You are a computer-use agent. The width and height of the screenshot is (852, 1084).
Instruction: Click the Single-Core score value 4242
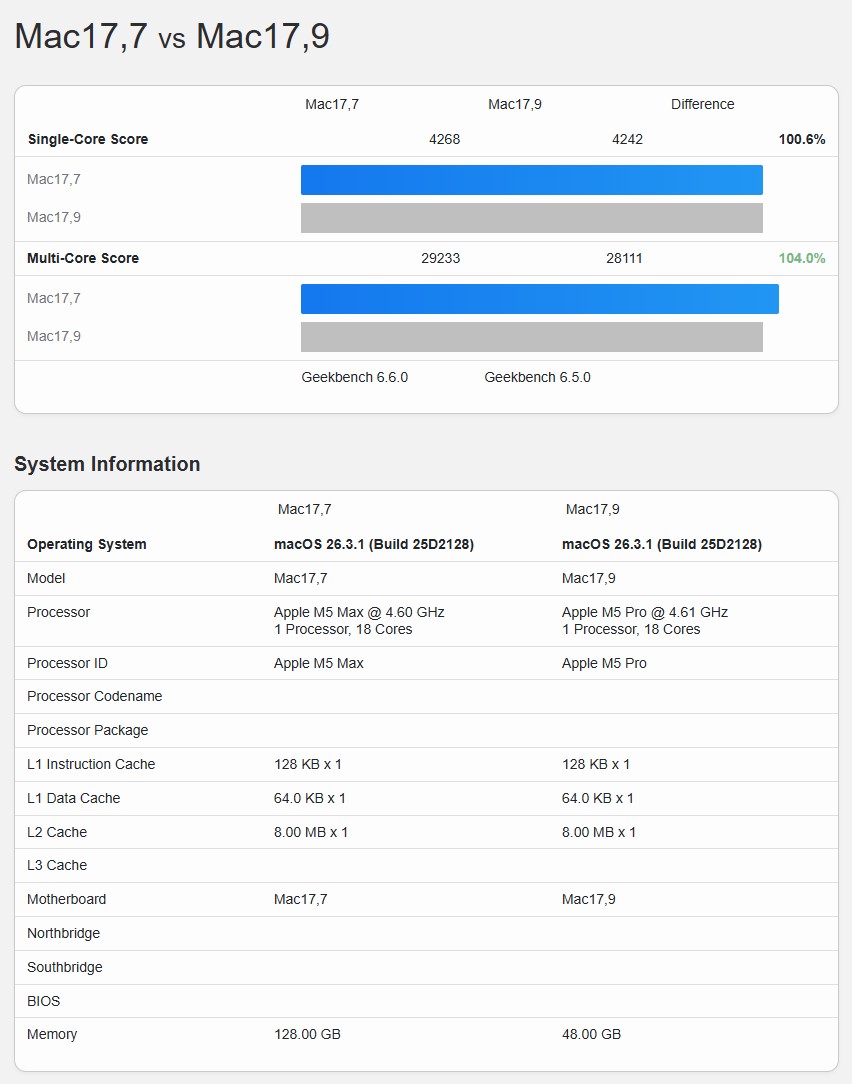click(627, 139)
